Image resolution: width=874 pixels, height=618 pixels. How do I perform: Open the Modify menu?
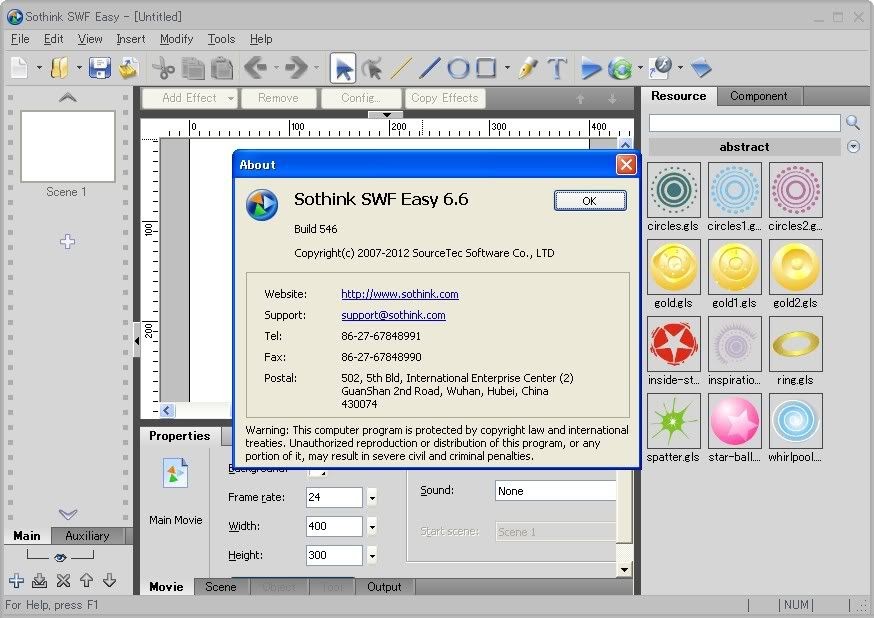tap(176, 39)
